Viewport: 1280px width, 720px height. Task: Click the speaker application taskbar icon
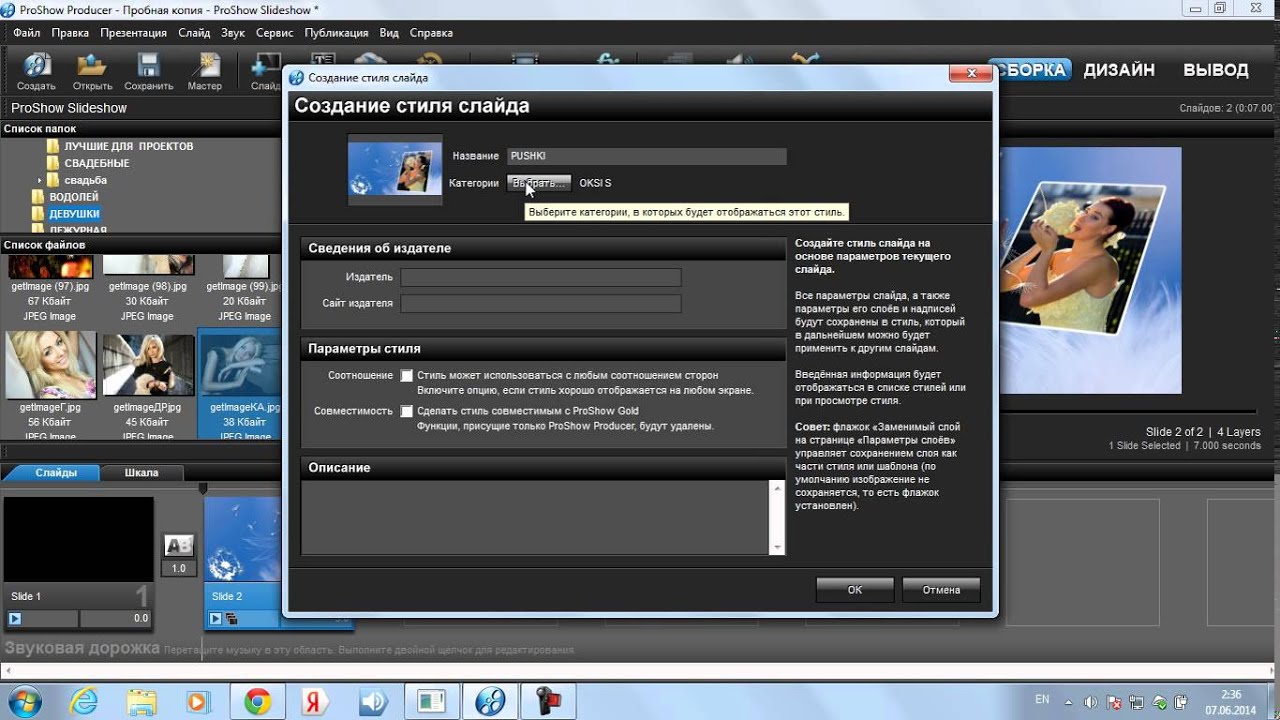[x=373, y=701]
